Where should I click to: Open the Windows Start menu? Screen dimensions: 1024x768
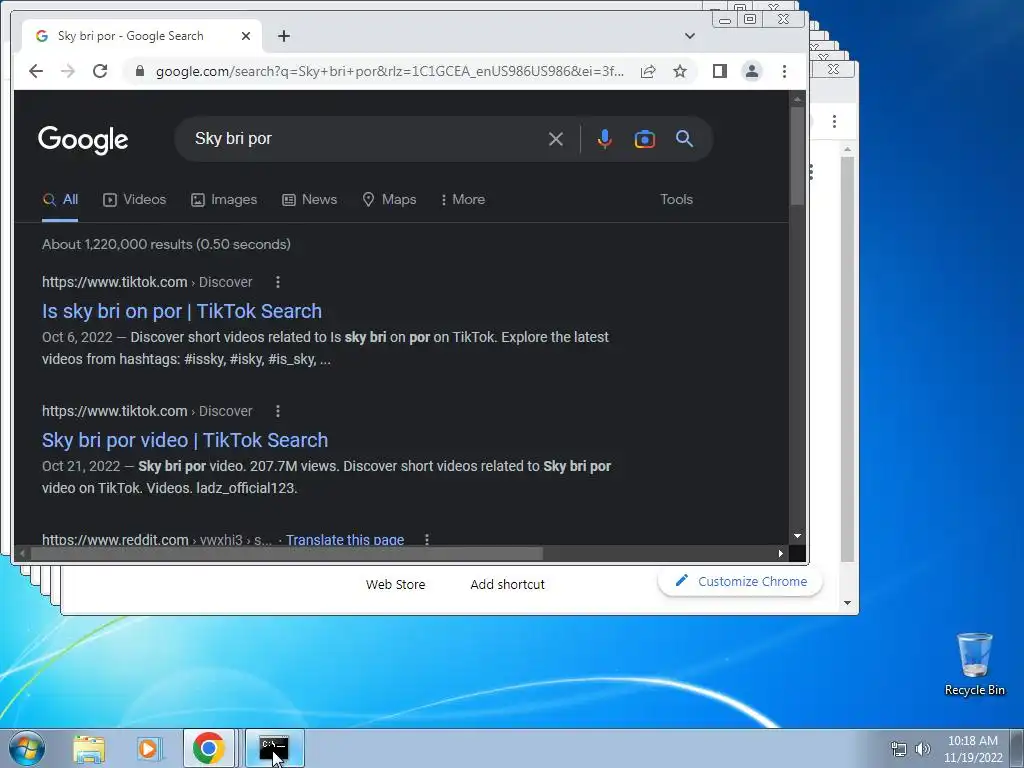pos(27,748)
